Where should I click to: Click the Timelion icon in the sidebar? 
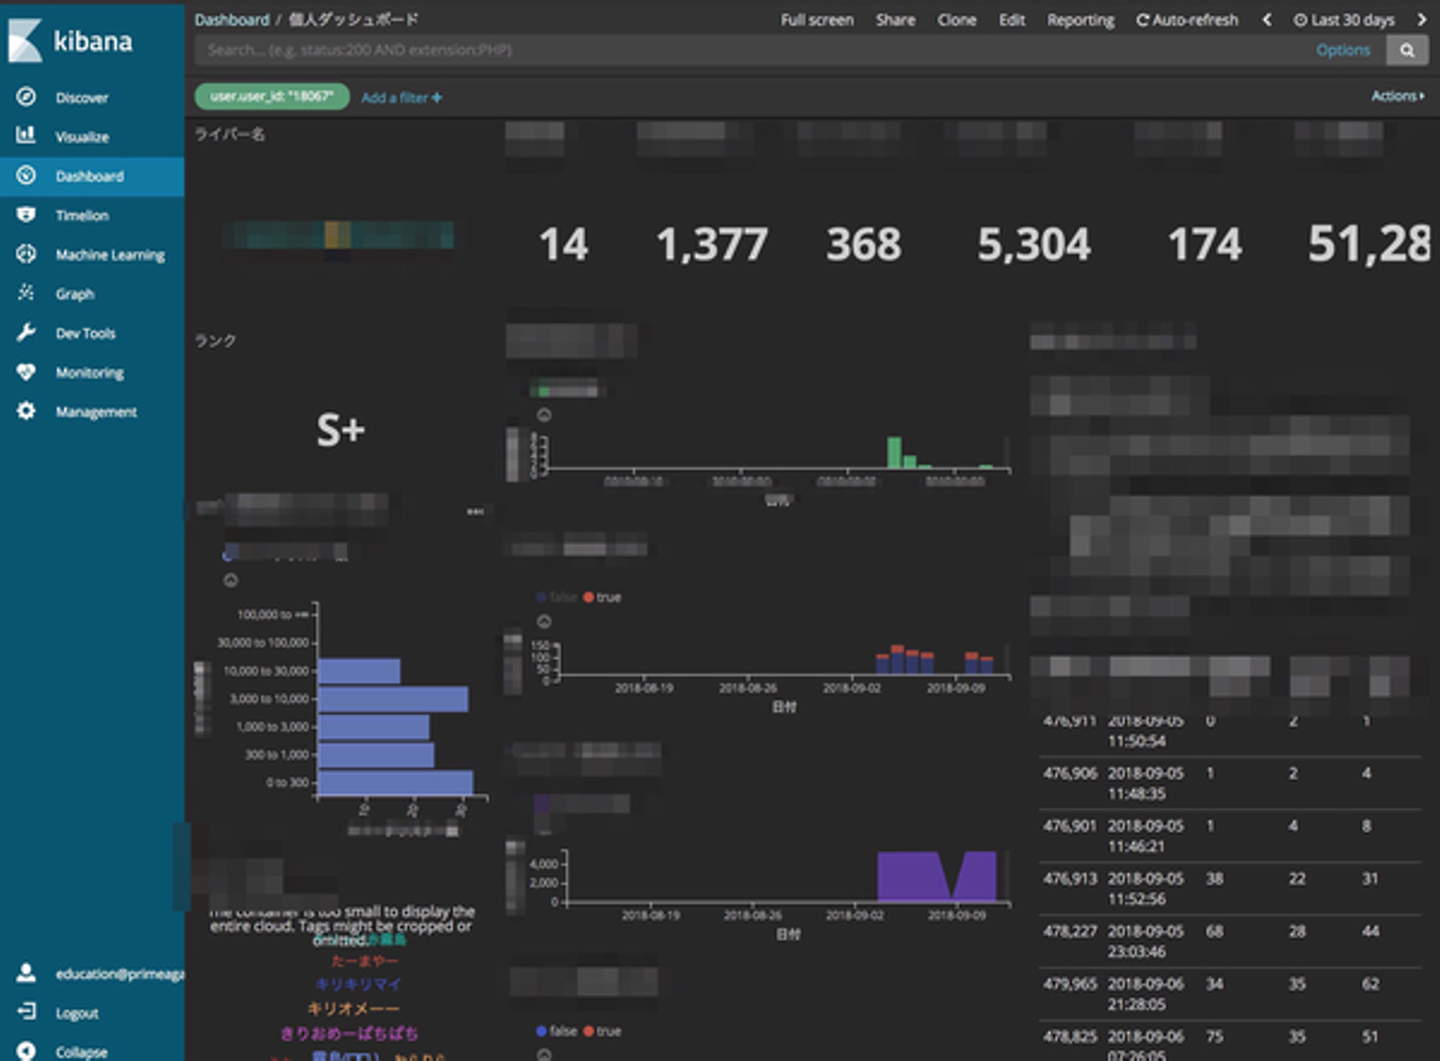(x=26, y=215)
